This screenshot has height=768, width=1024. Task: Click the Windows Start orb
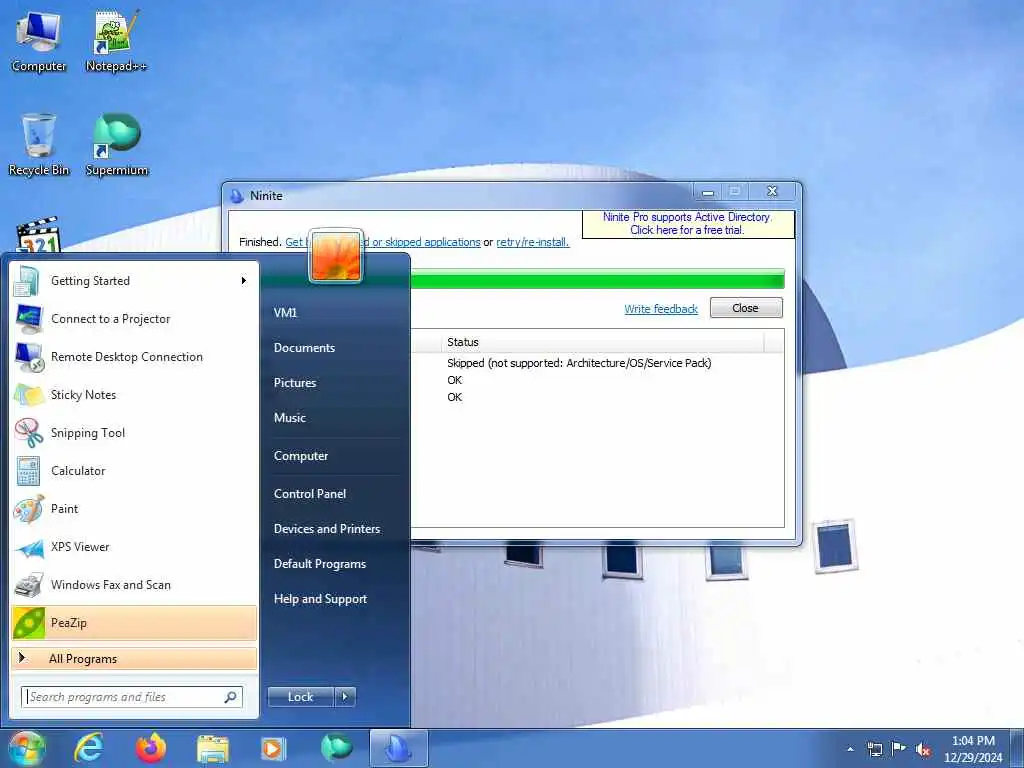point(26,748)
